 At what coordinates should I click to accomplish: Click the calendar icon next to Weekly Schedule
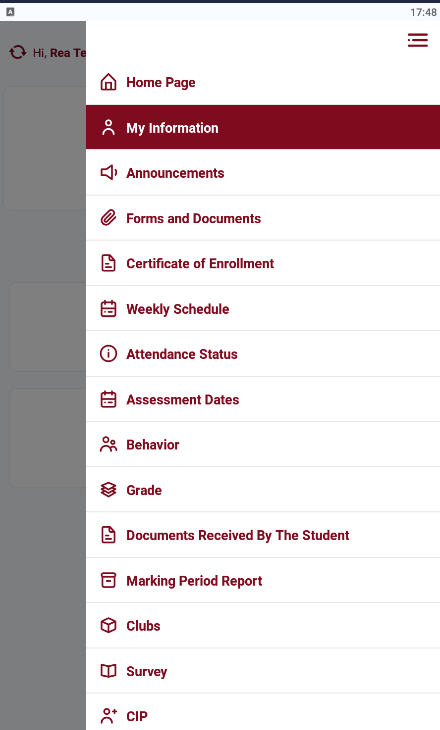click(108, 309)
